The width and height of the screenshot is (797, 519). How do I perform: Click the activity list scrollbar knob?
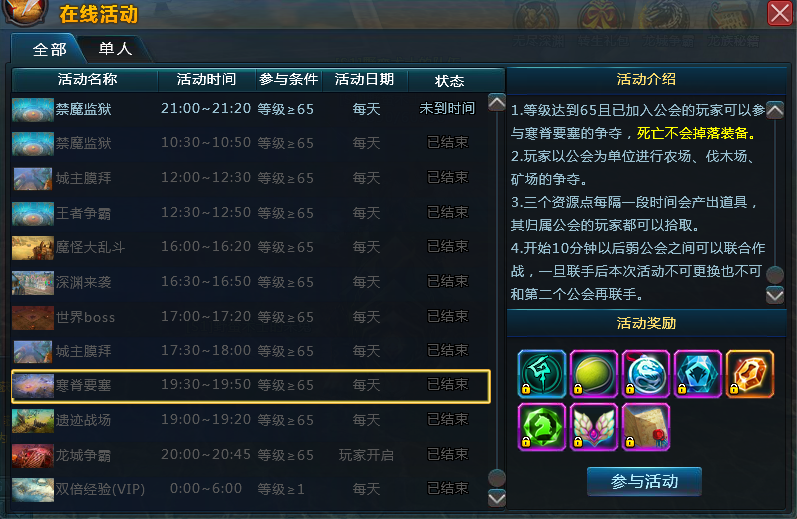pyautogui.click(x=497, y=478)
